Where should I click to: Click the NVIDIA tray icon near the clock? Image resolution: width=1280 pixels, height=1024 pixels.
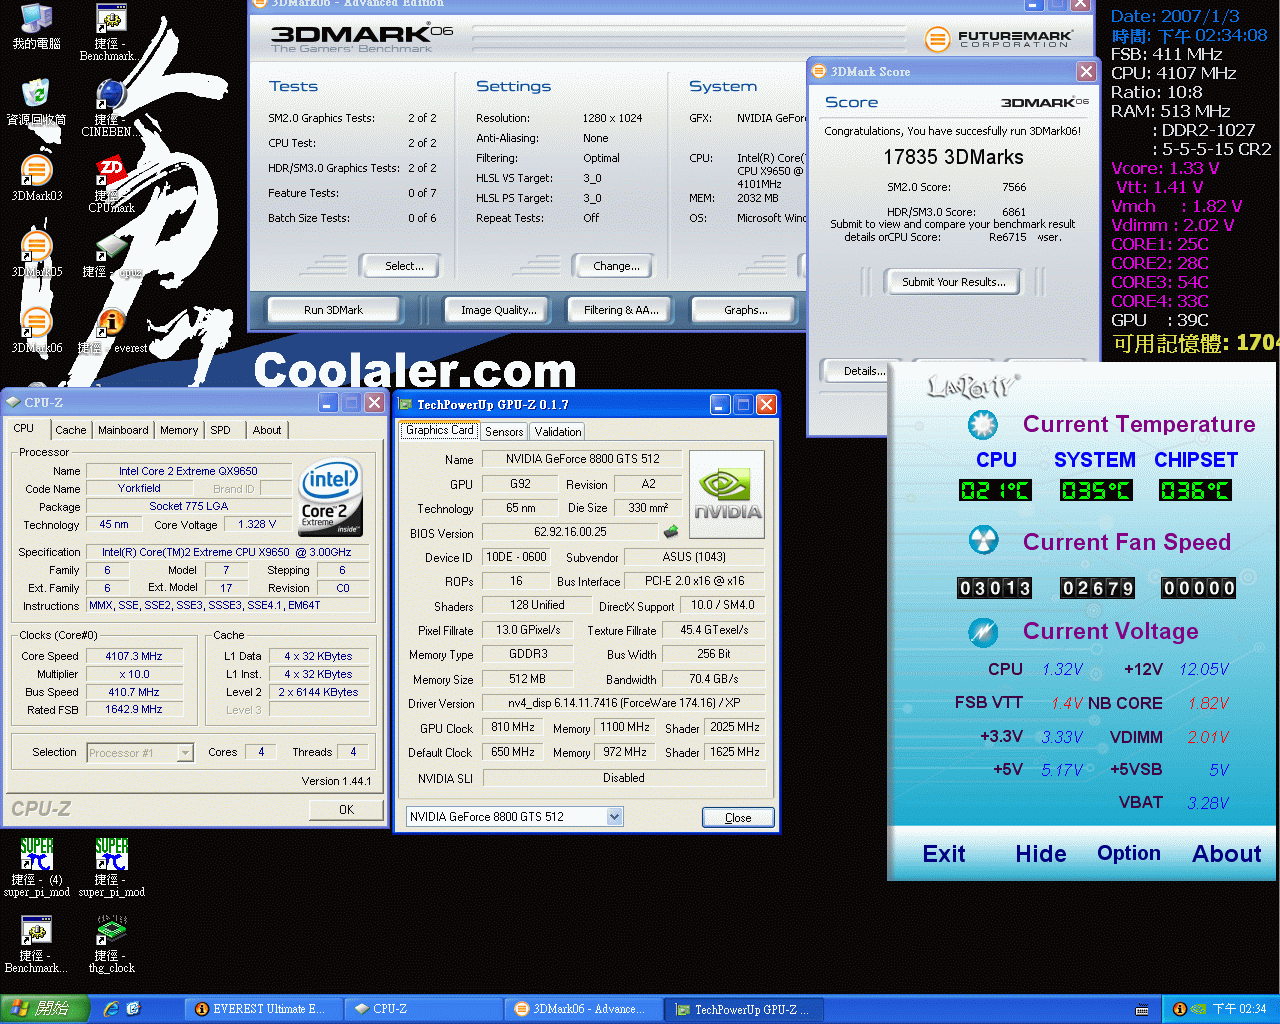pyautogui.click(x=1198, y=1009)
